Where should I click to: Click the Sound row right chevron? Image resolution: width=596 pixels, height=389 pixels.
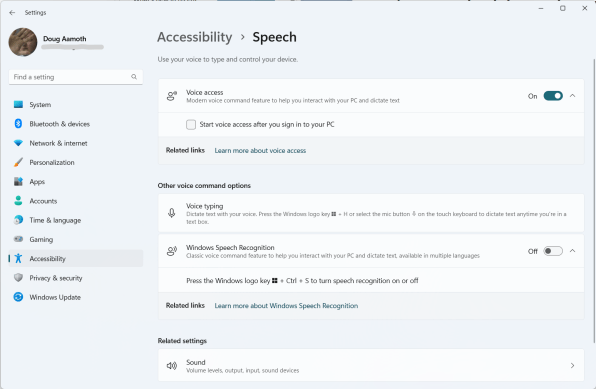coord(572,365)
